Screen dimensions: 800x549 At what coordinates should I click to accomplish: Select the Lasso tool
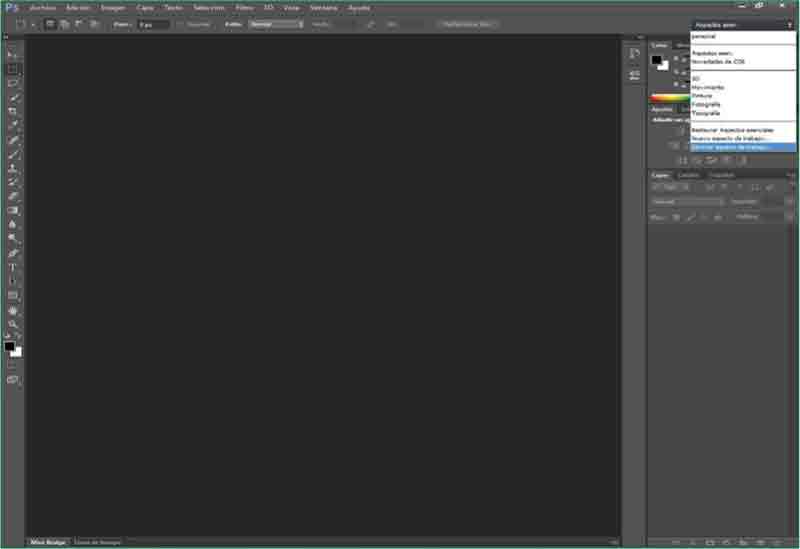(x=13, y=83)
